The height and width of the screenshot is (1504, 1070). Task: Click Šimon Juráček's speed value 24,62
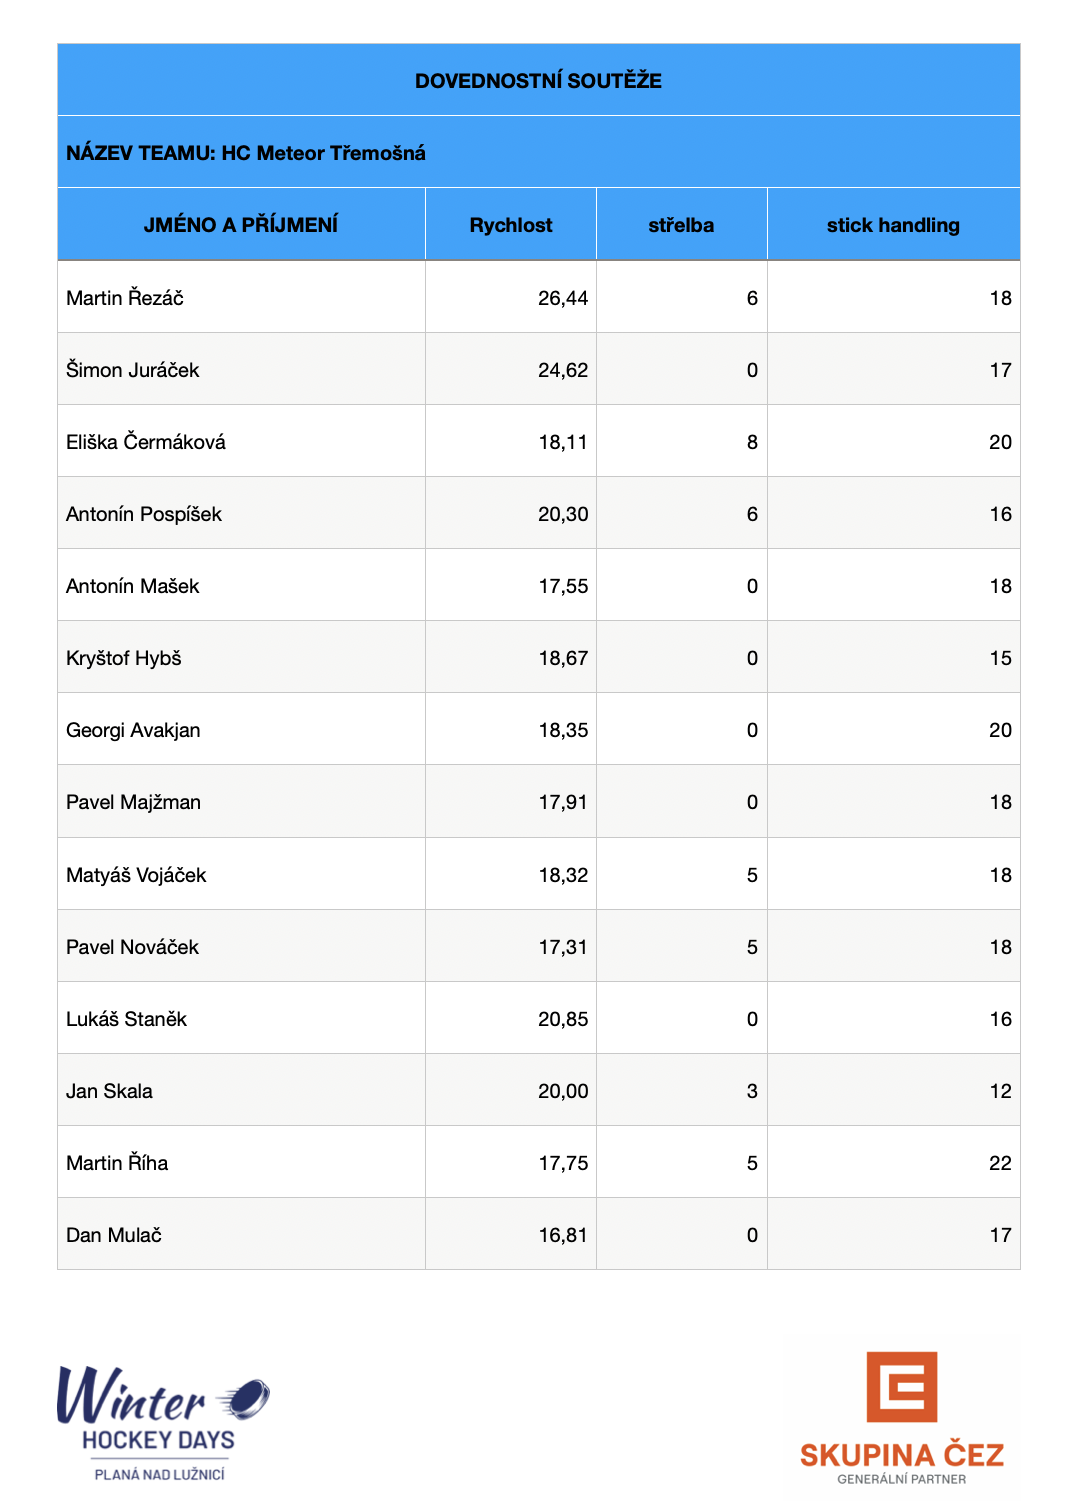(563, 370)
